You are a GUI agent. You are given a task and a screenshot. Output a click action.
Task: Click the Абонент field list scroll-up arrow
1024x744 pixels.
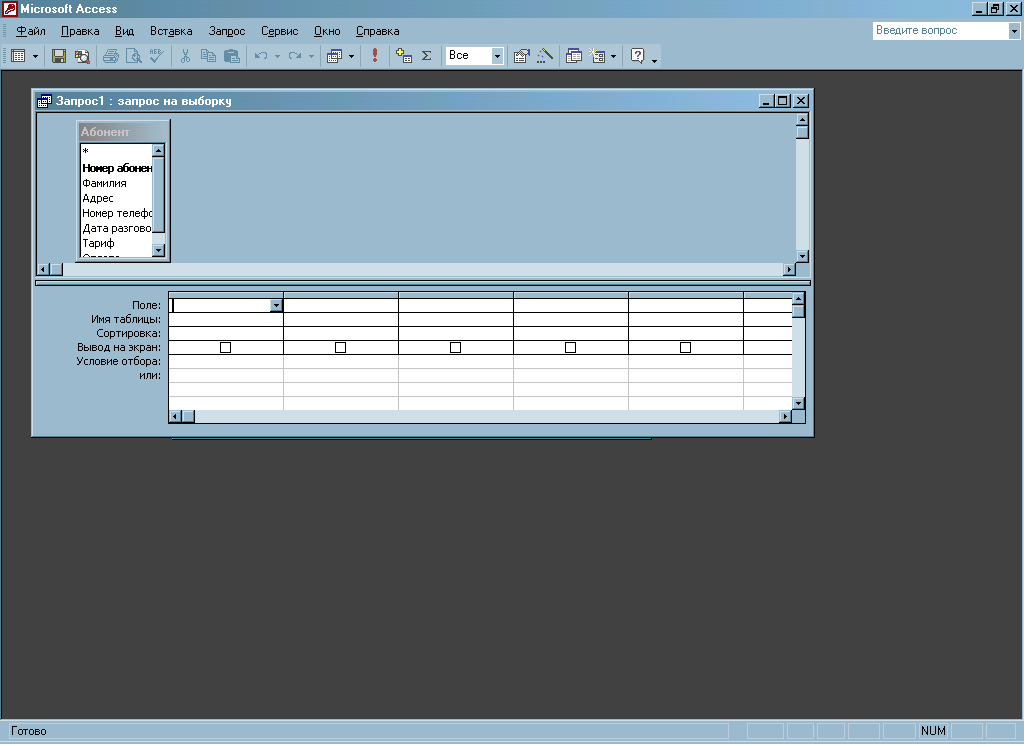coord(158,151)
